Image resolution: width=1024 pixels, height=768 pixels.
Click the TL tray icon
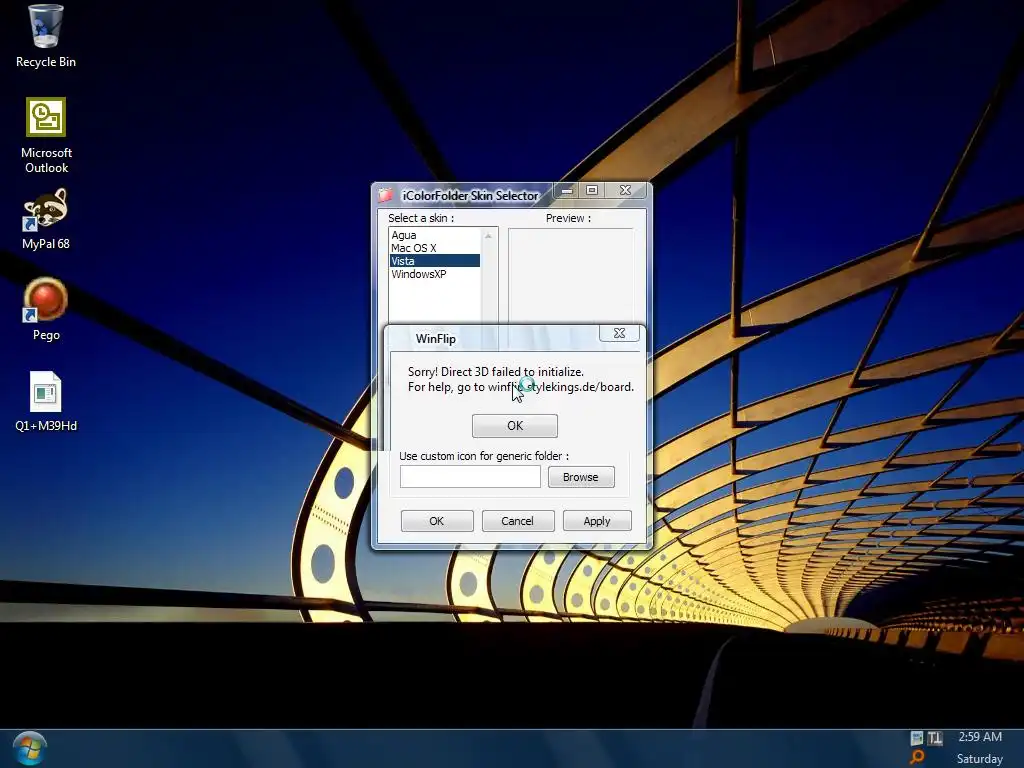935,738
